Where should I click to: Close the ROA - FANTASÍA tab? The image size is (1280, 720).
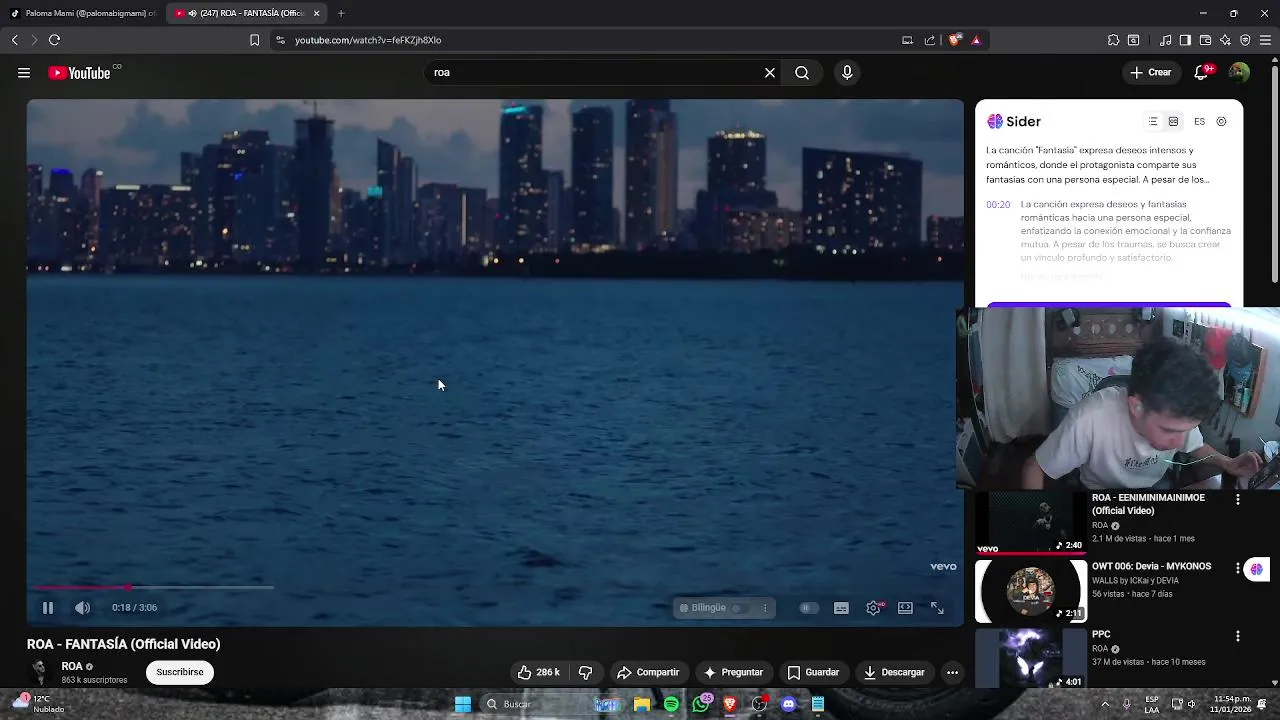(x=317, y=13)
